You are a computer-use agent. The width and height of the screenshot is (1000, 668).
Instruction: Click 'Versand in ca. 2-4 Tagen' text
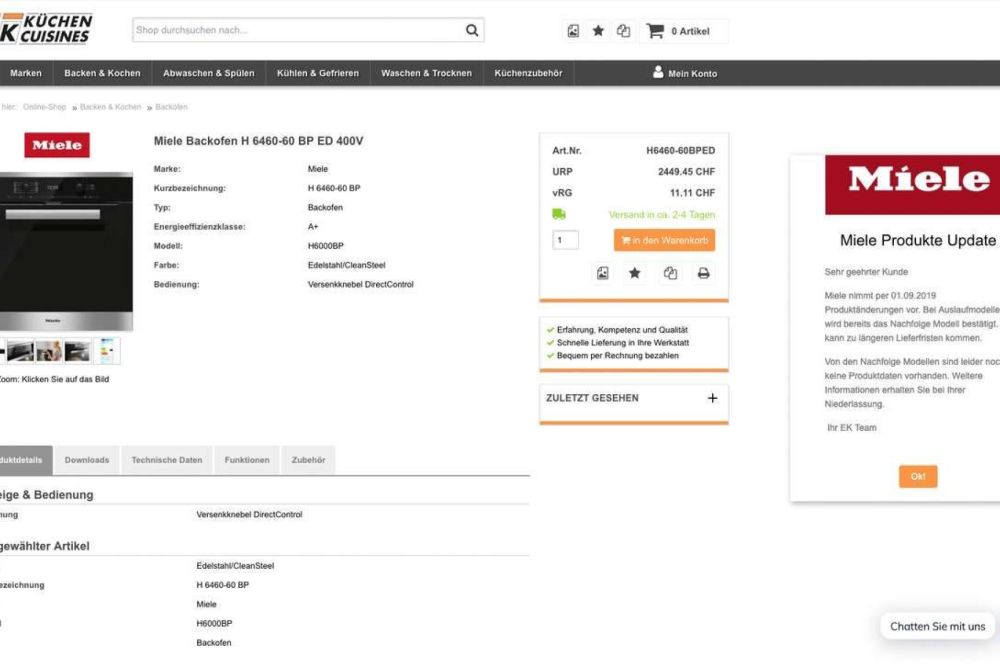pos(661,215)
